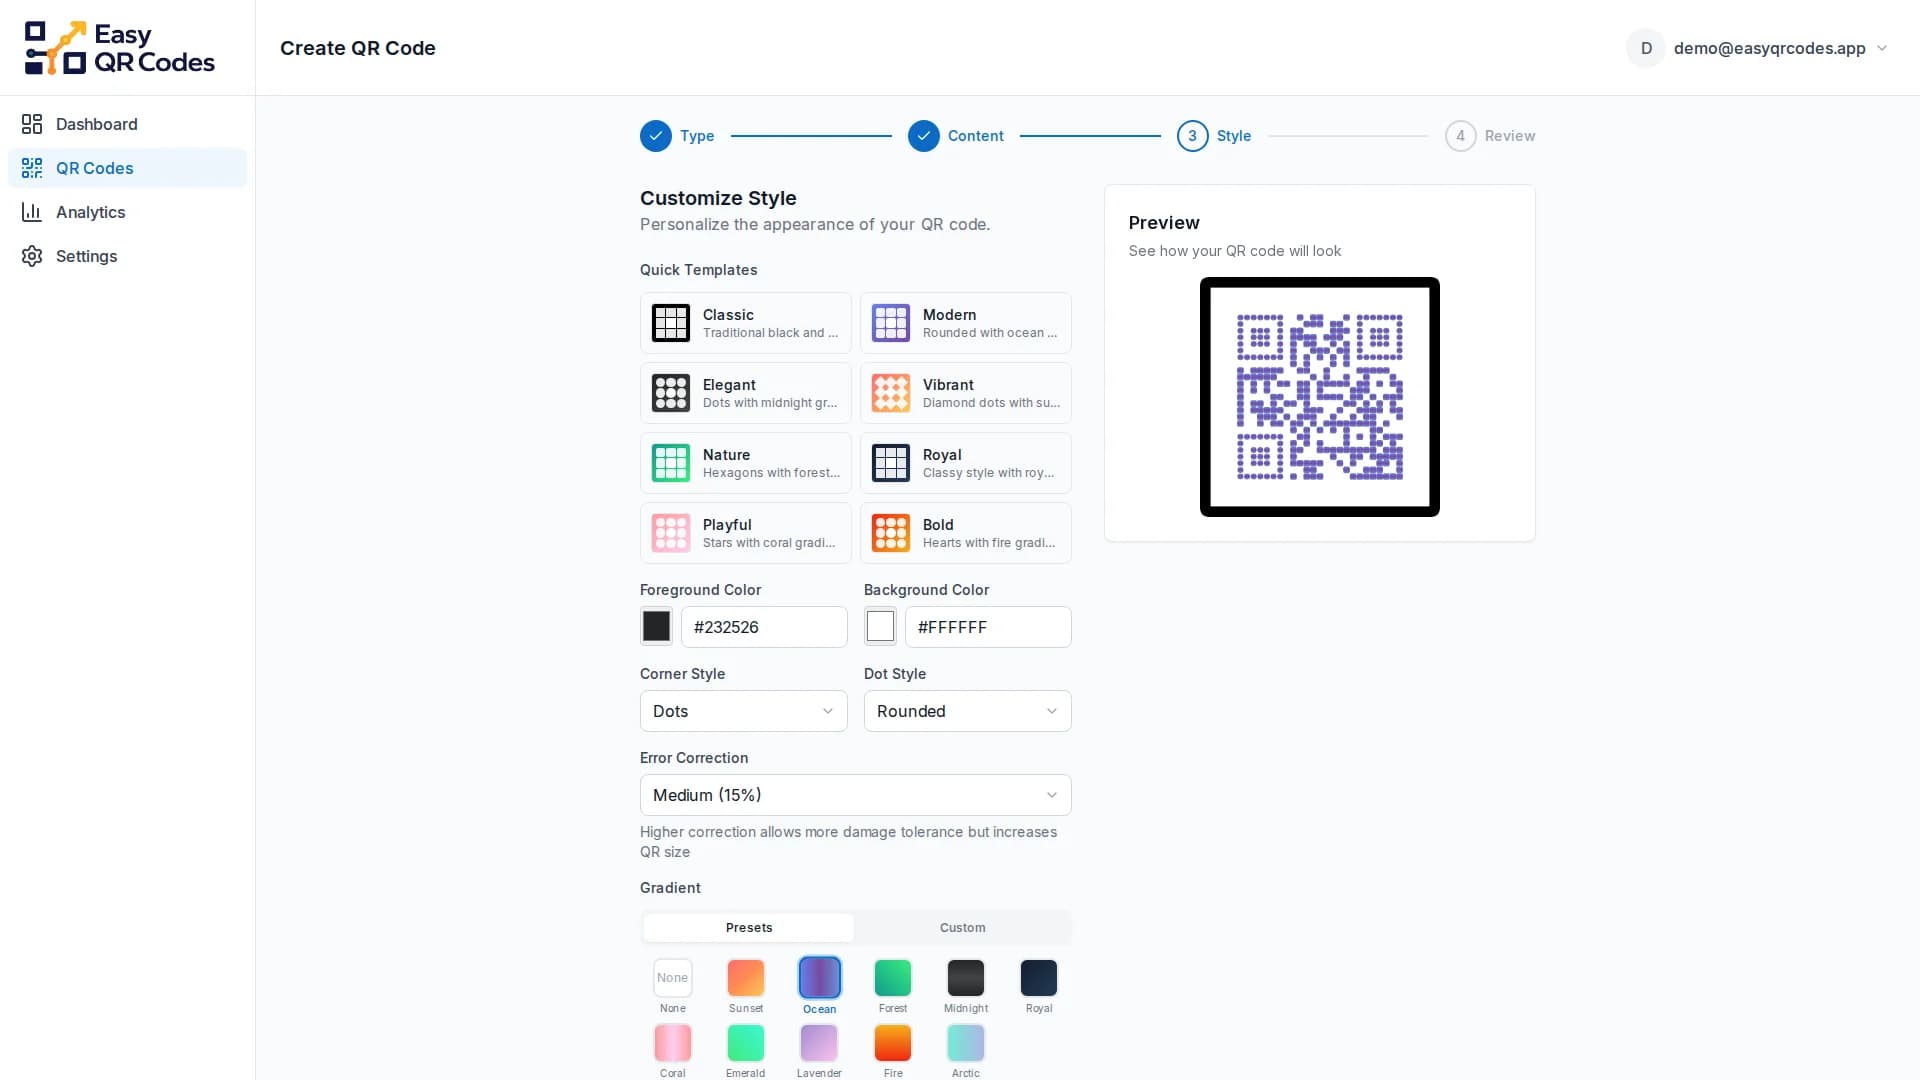Go back to the Type step checkmark
This screenshot has width=1920, height=1080.
(656, 136)
